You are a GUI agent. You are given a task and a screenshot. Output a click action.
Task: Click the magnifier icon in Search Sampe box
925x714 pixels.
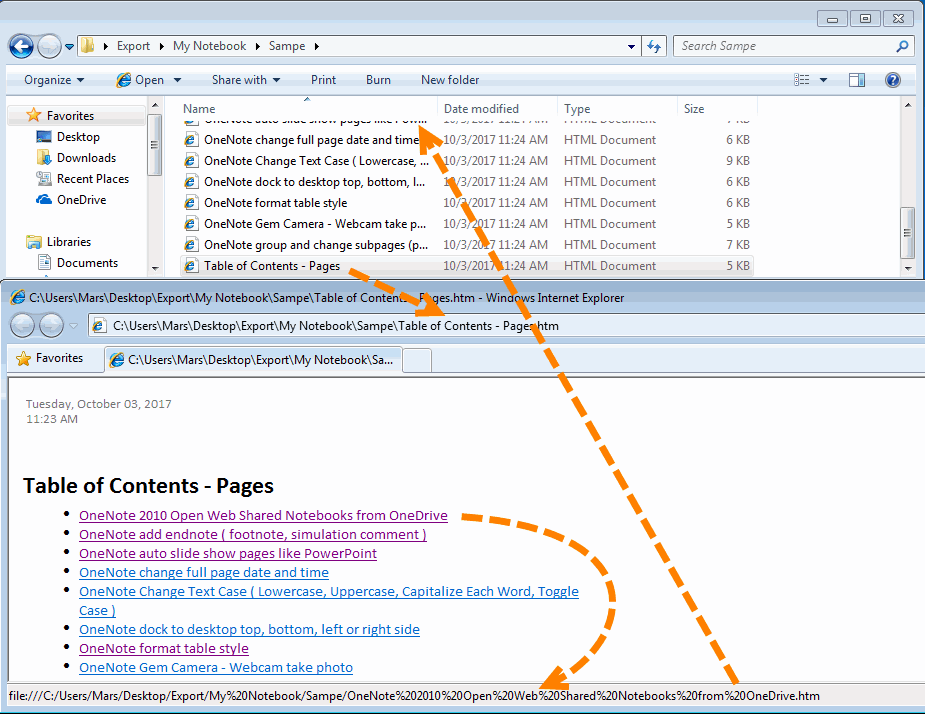click(x=902, y=46)
